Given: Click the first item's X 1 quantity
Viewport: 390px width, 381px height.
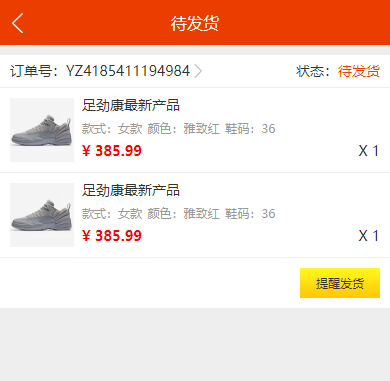Looking at the screenshot, I should 369,151.
